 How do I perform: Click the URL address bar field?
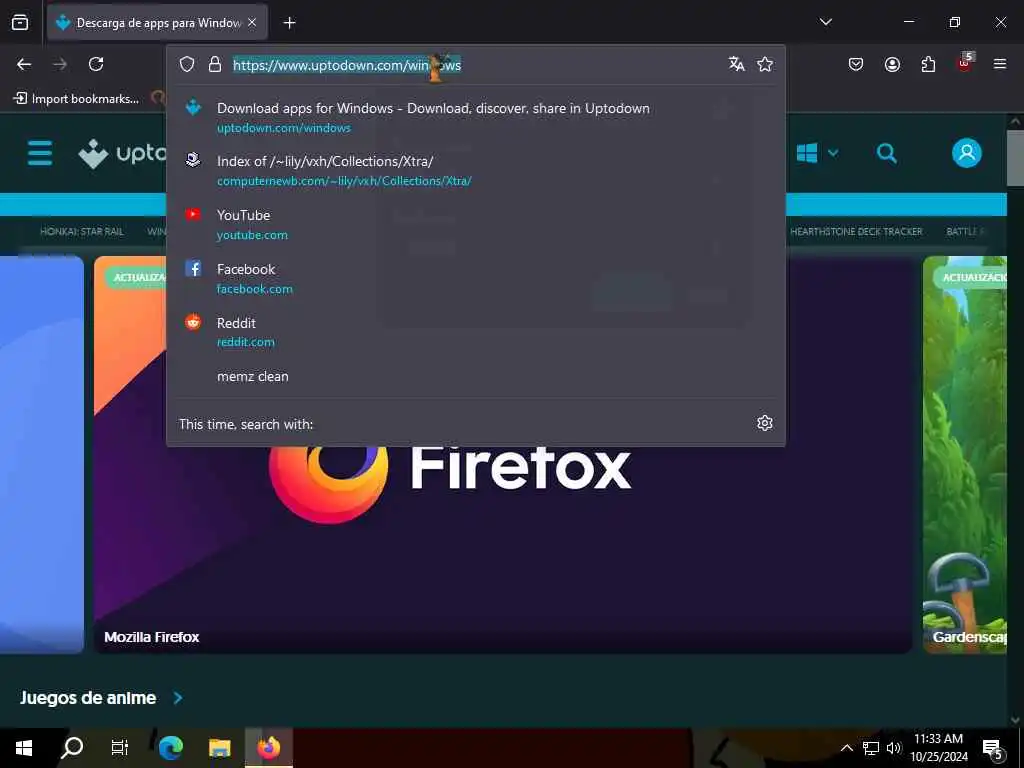pyautogui.click(x=477, y=65)
